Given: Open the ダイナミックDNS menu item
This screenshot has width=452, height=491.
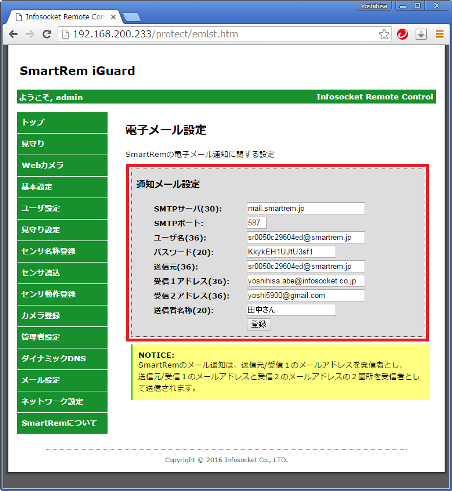Looking at the screenshot, I should (62, 359).
